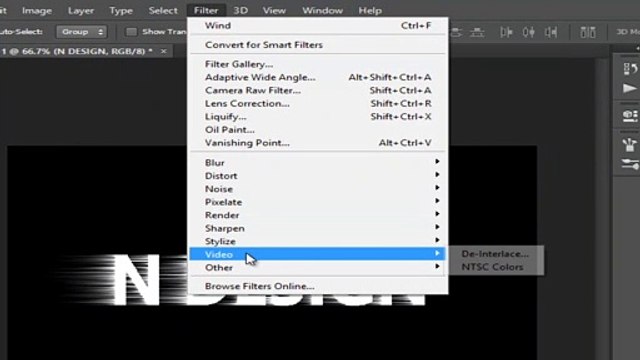This screenshot has width=640, height=360.
Task: Expand the Sharpen submenu
Action: click(318, 228)
